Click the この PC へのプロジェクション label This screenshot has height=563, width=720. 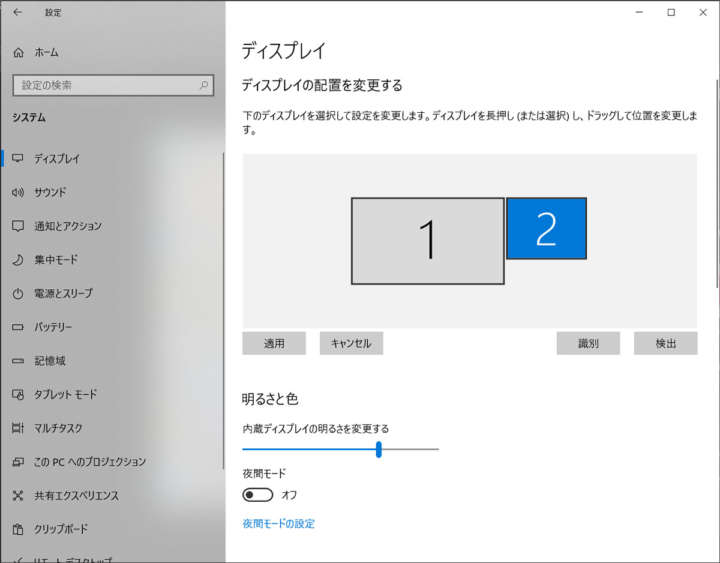(x=90, y=462)
